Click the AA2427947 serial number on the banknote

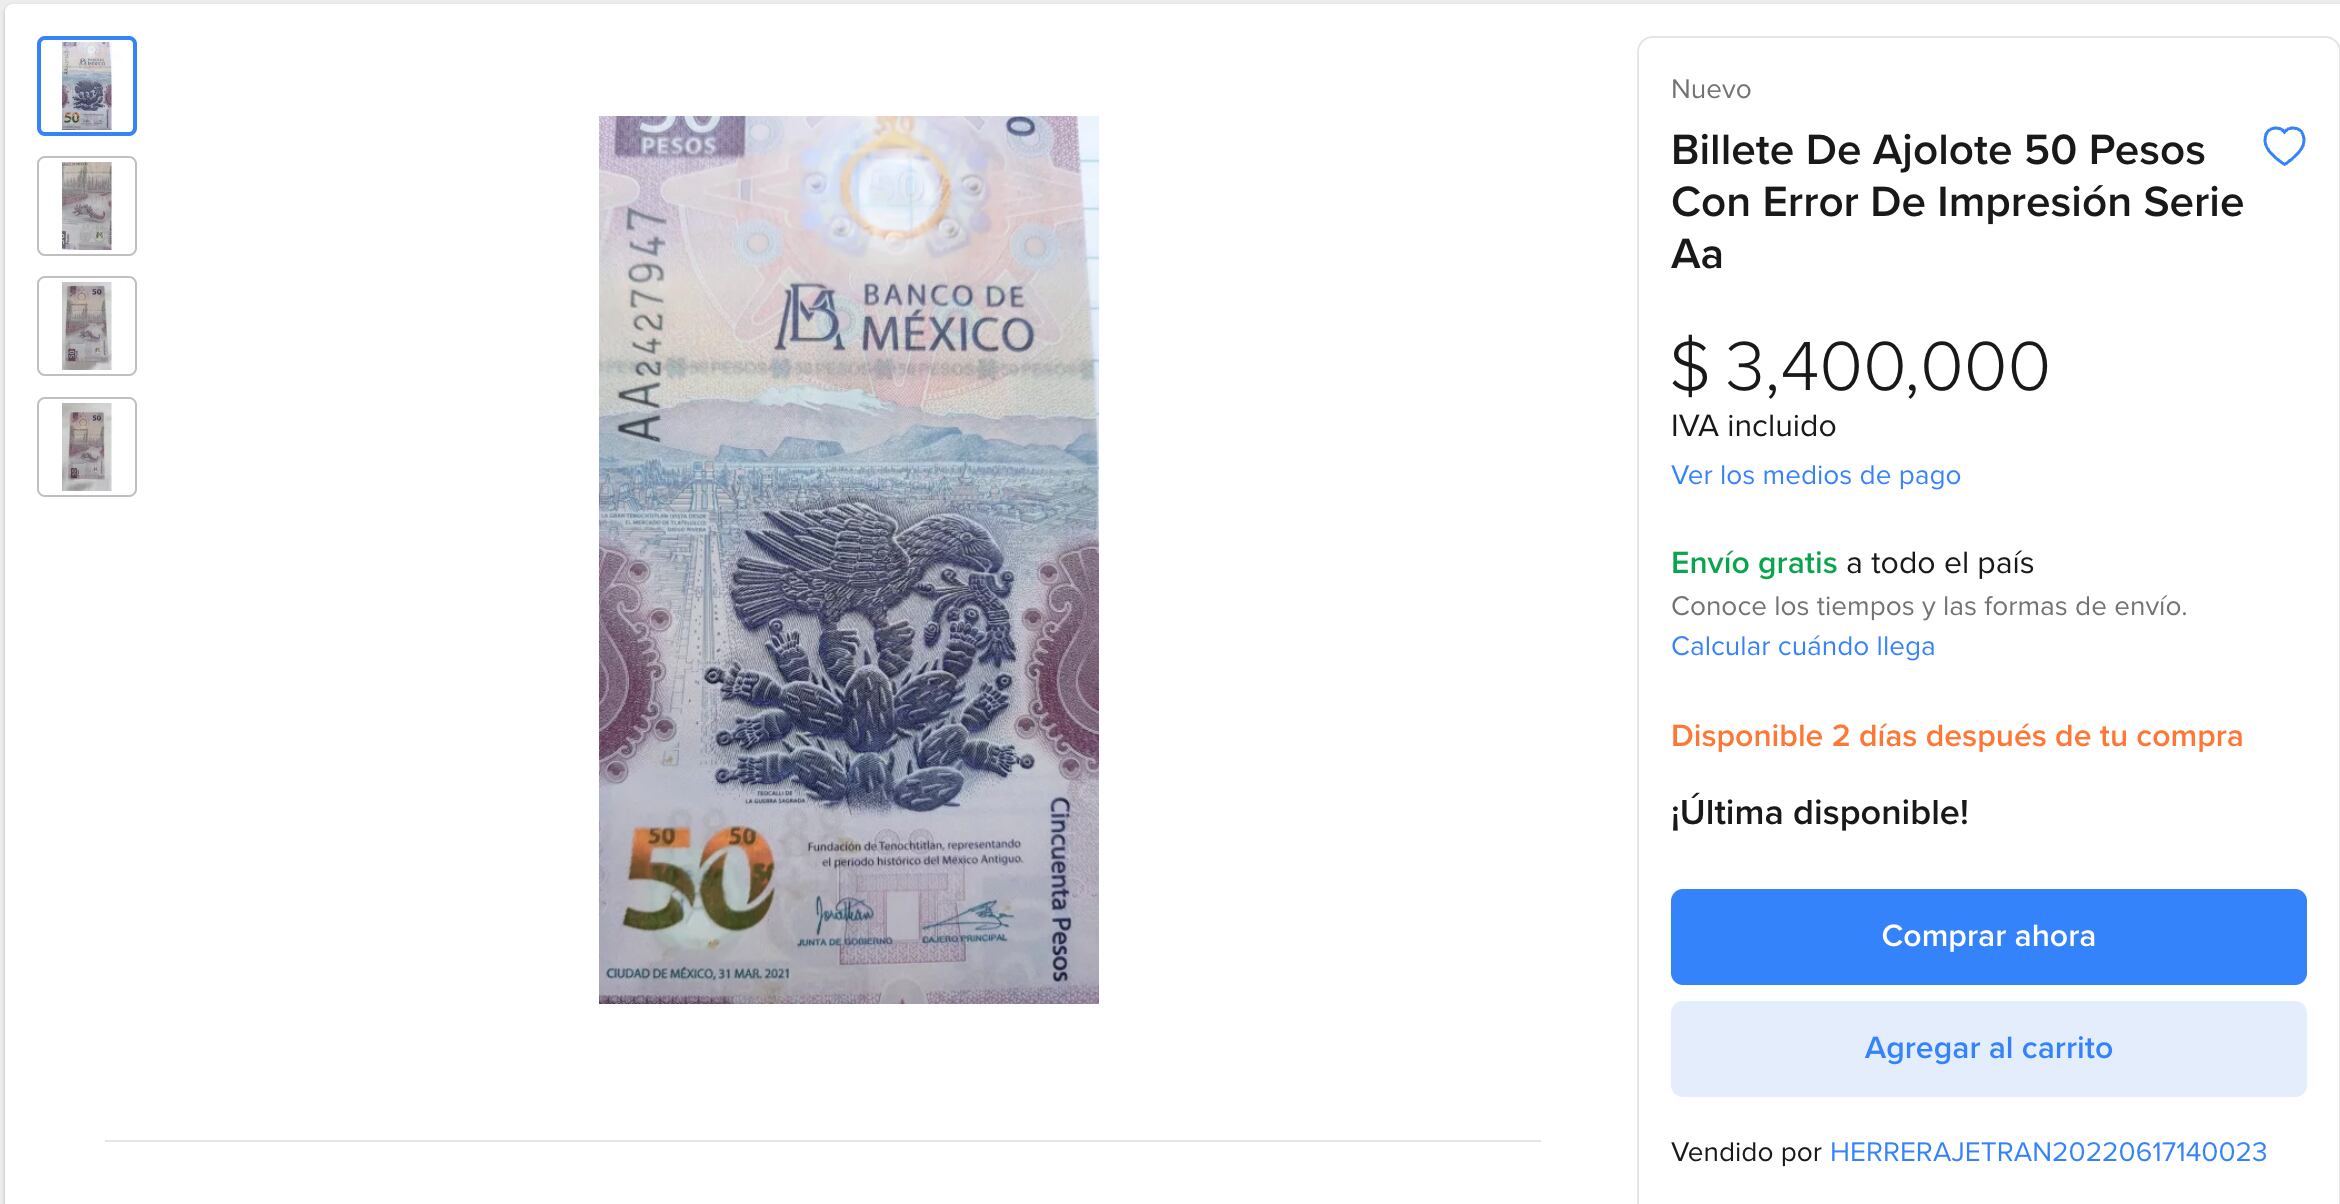[x=642, y=324]
